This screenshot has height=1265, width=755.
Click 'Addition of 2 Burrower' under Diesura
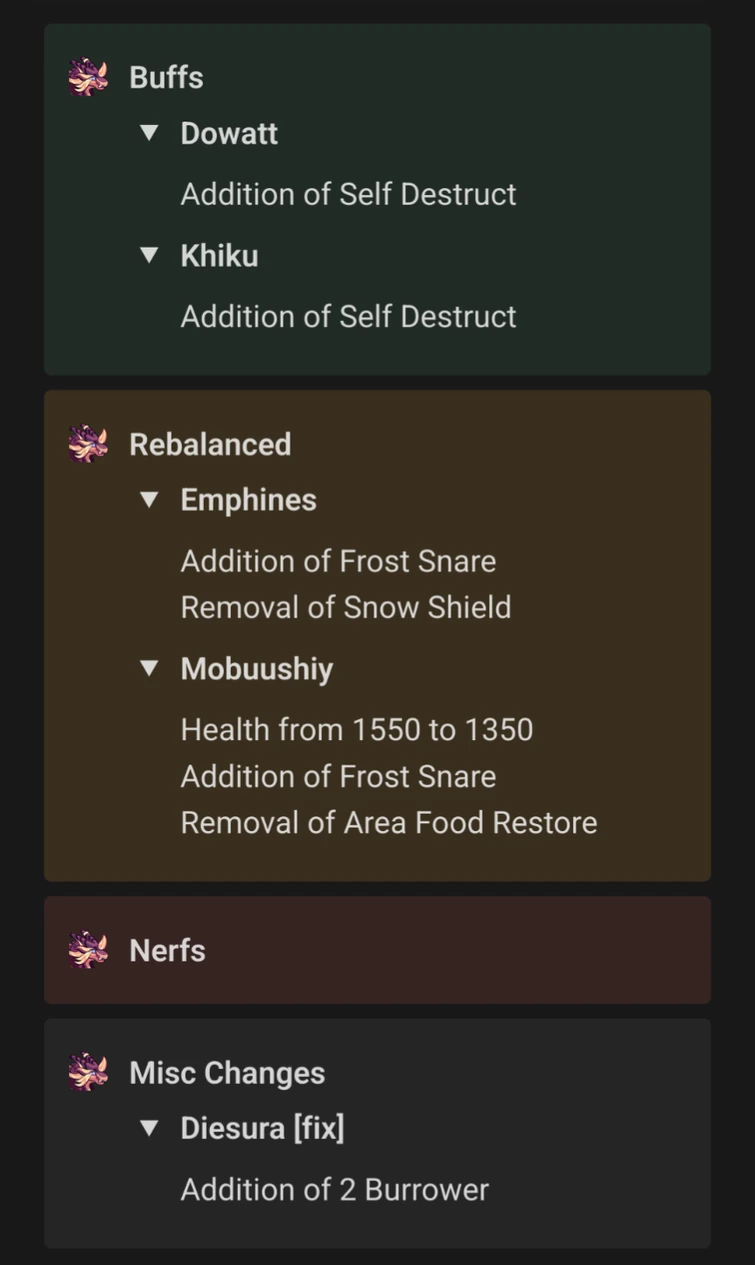[x=334, y=1189]
